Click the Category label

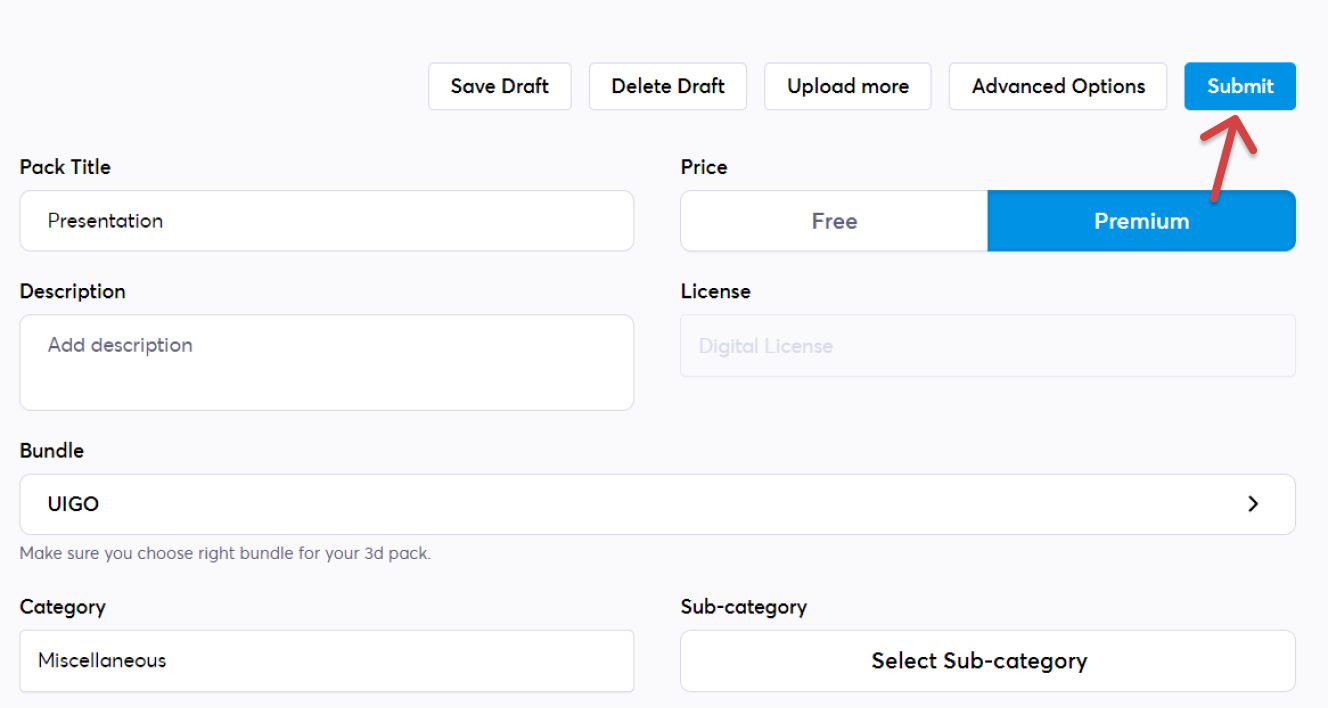point(62,606)
